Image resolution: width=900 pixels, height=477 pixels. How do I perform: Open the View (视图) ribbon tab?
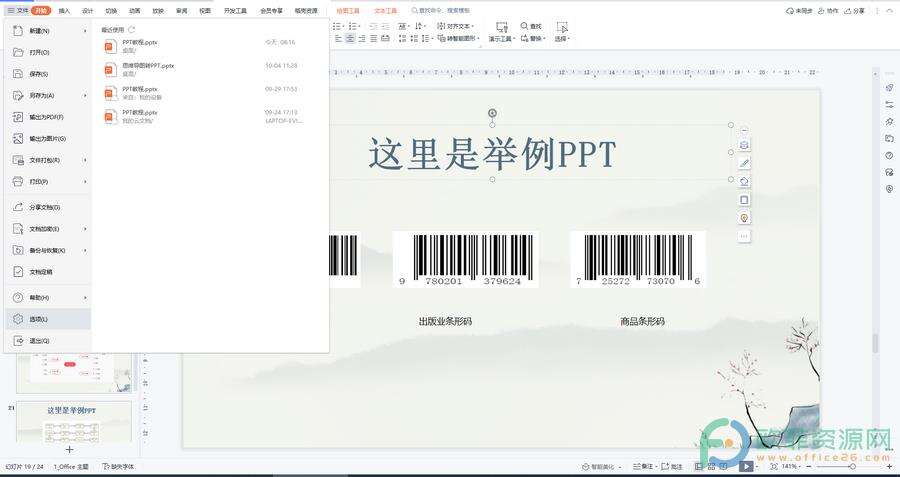205,10
